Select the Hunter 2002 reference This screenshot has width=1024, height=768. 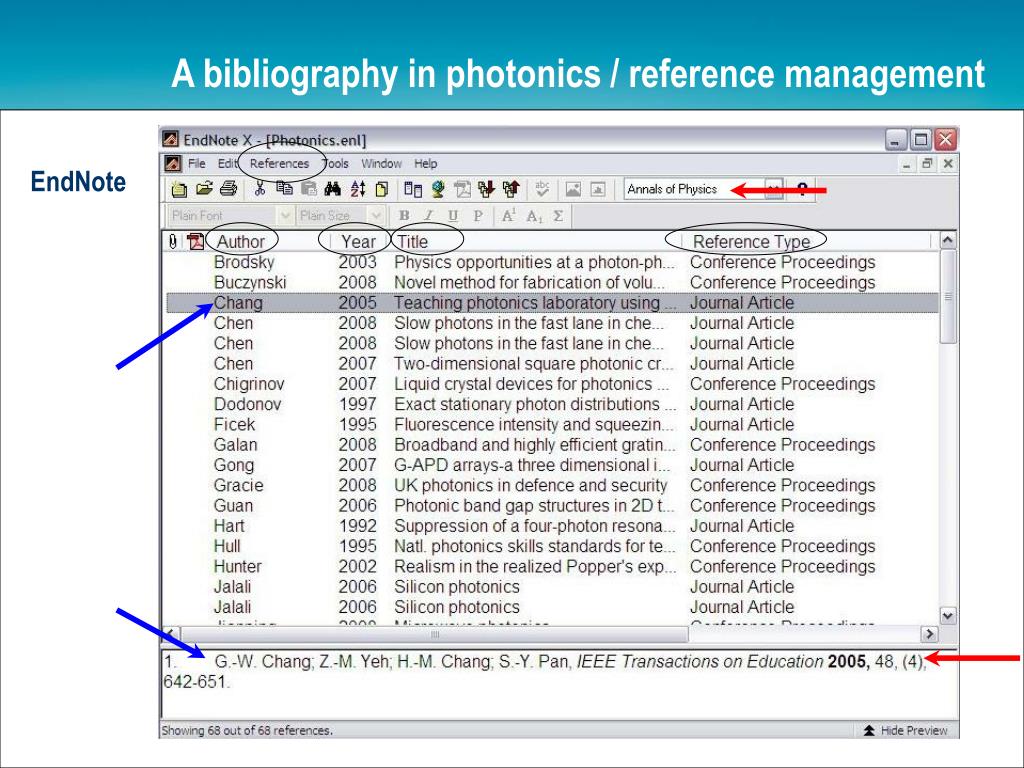(x=552, y=566)
